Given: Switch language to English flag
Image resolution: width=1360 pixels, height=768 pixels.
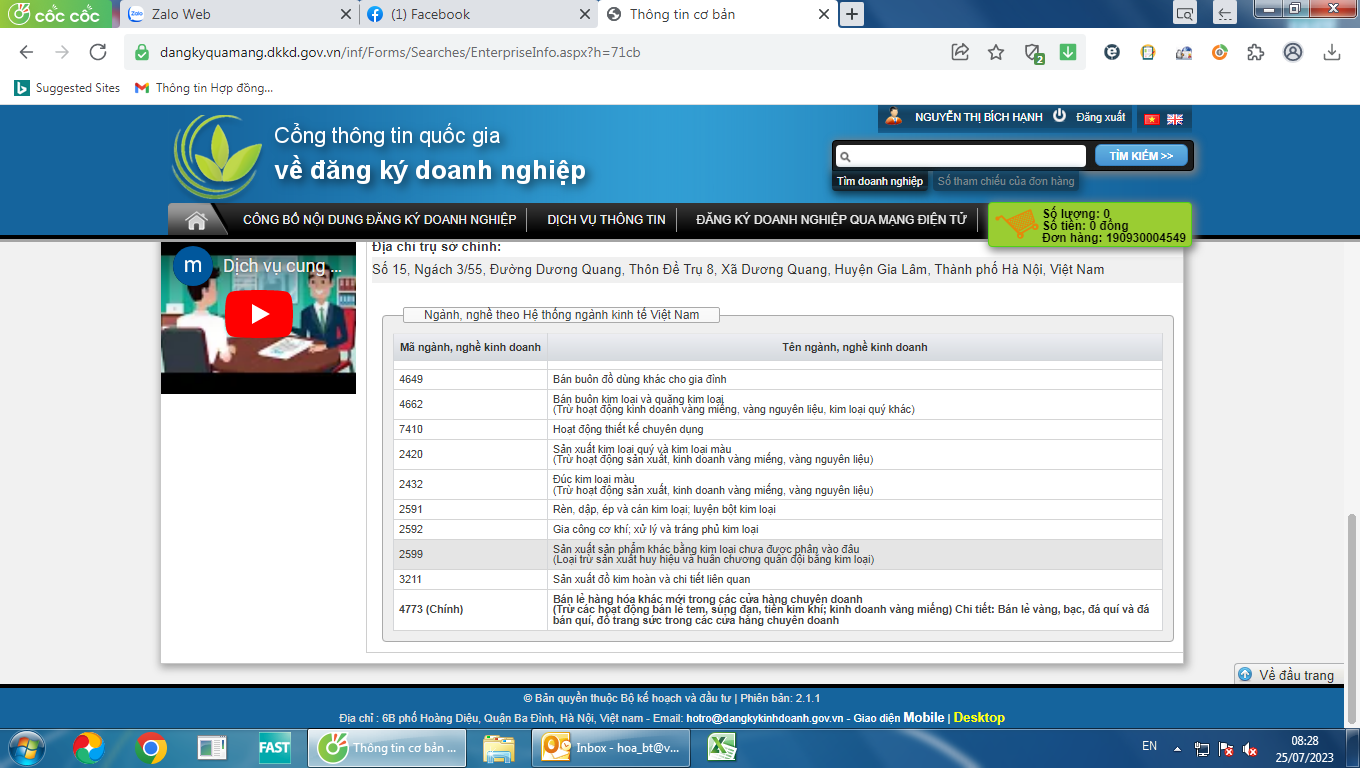Looking at the screenshot, I should (x=1175, y=119).
